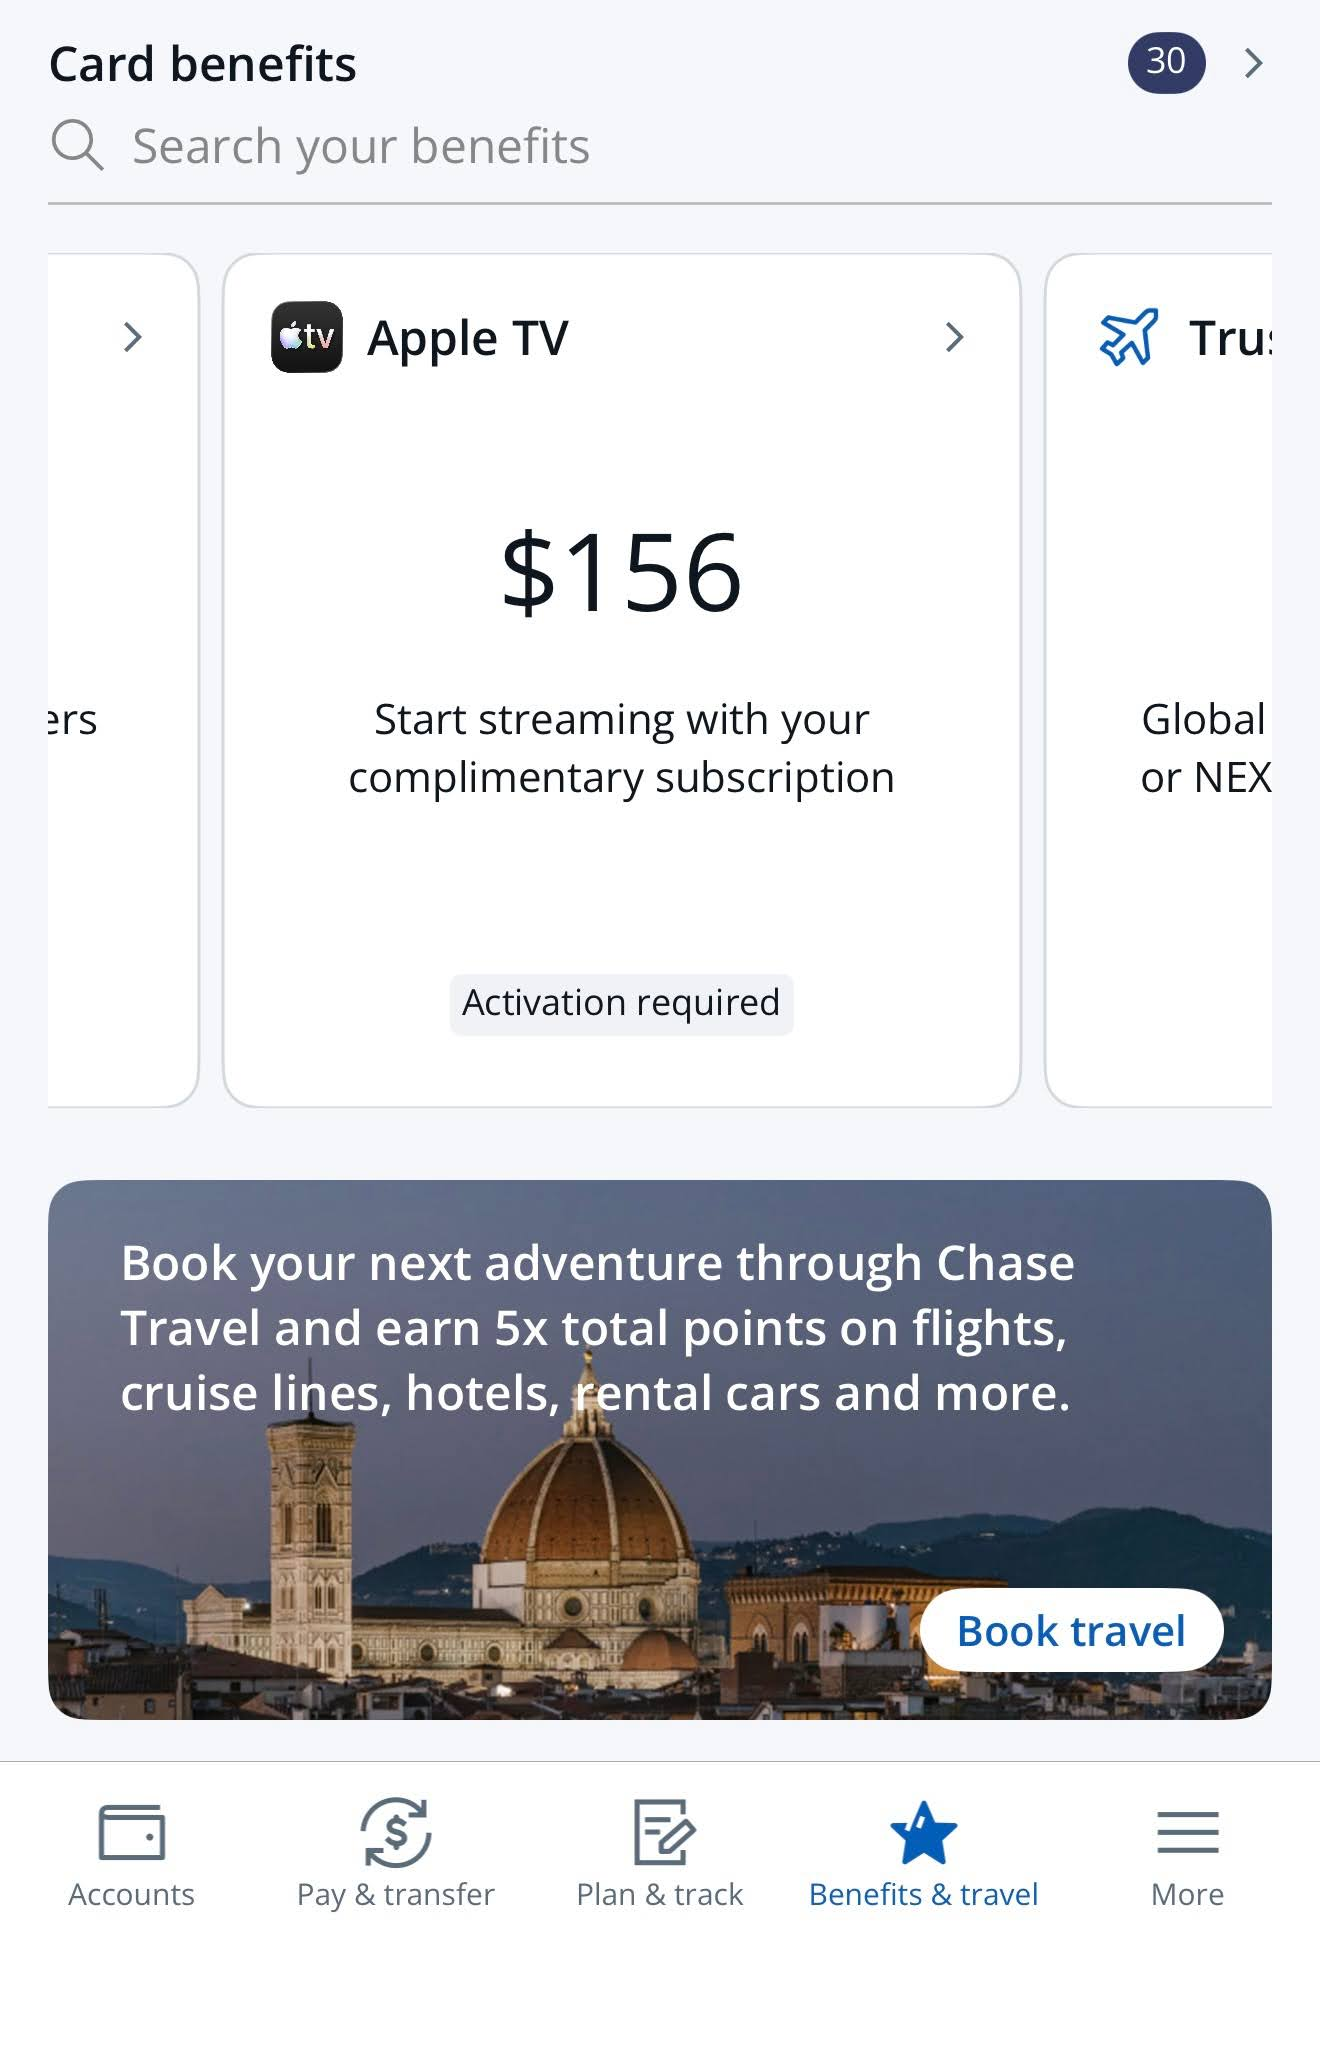The image size is (1320, 2045).
Task: Tap the 30 benefits count badge
Action: click(x=1166, y=62)
